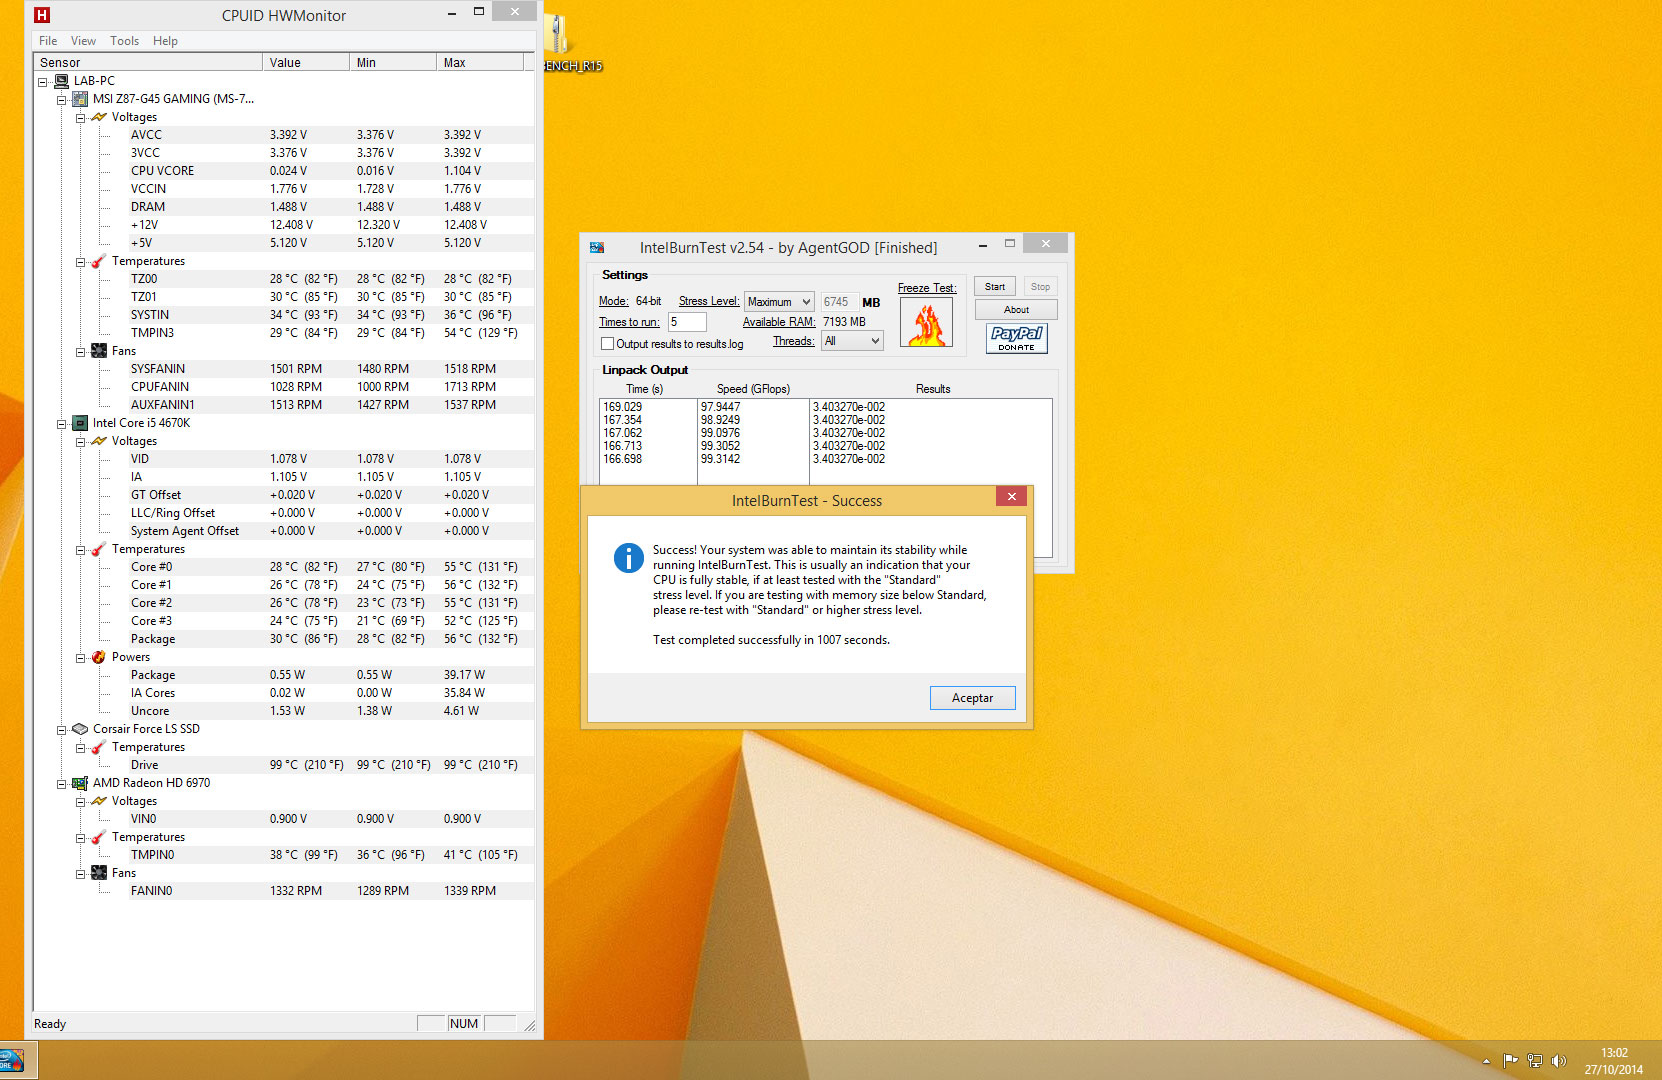Click the motherboard Voltages lightning icon
The width and height of the screenshot is (1662, 1080).
pyautogui.click(x=99, y=117)
